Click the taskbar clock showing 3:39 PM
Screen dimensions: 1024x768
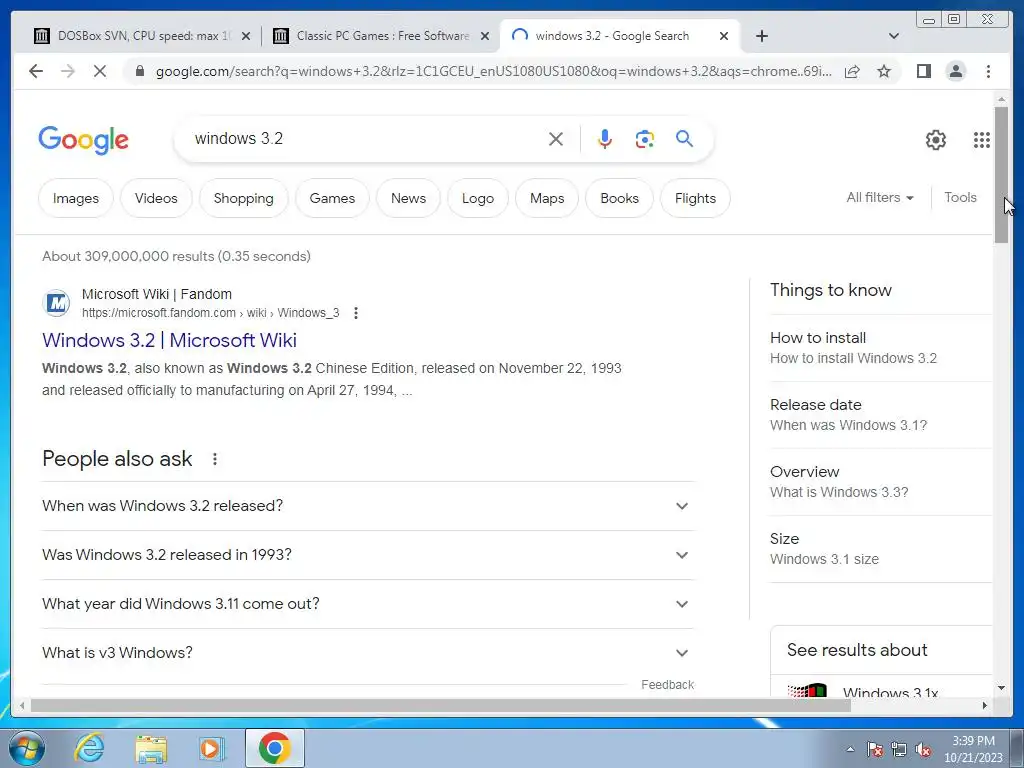click(973, 749)
